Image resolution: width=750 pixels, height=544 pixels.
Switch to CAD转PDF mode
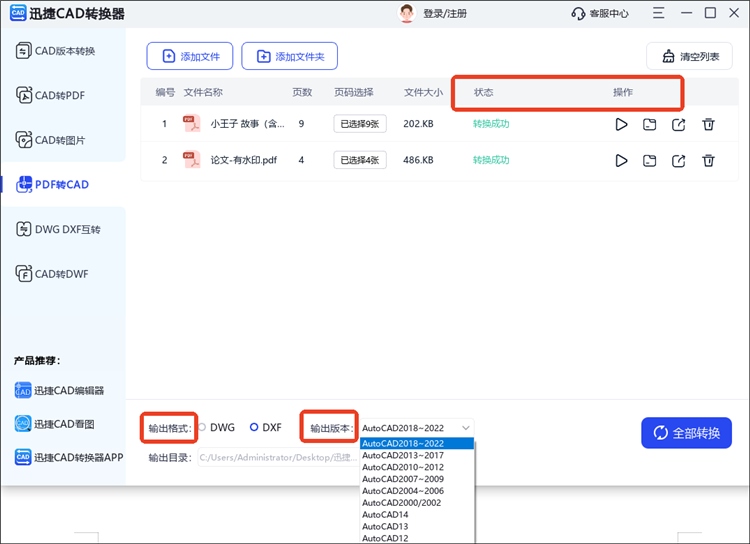click(51, 95)
